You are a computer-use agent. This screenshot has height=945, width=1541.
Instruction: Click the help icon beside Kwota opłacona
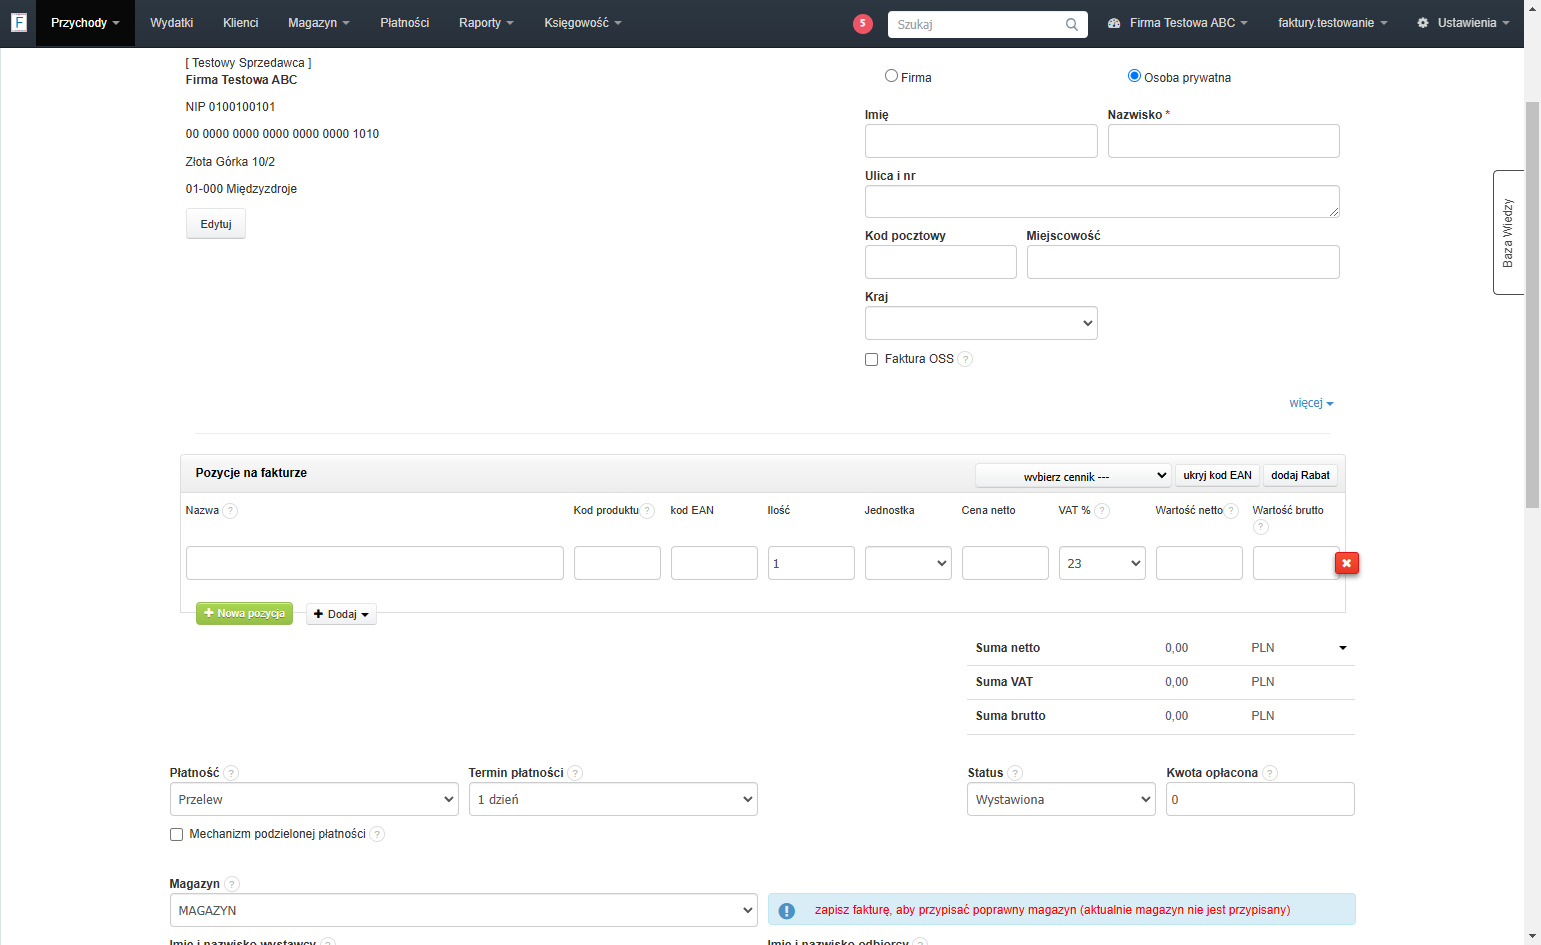[1270, 773]
